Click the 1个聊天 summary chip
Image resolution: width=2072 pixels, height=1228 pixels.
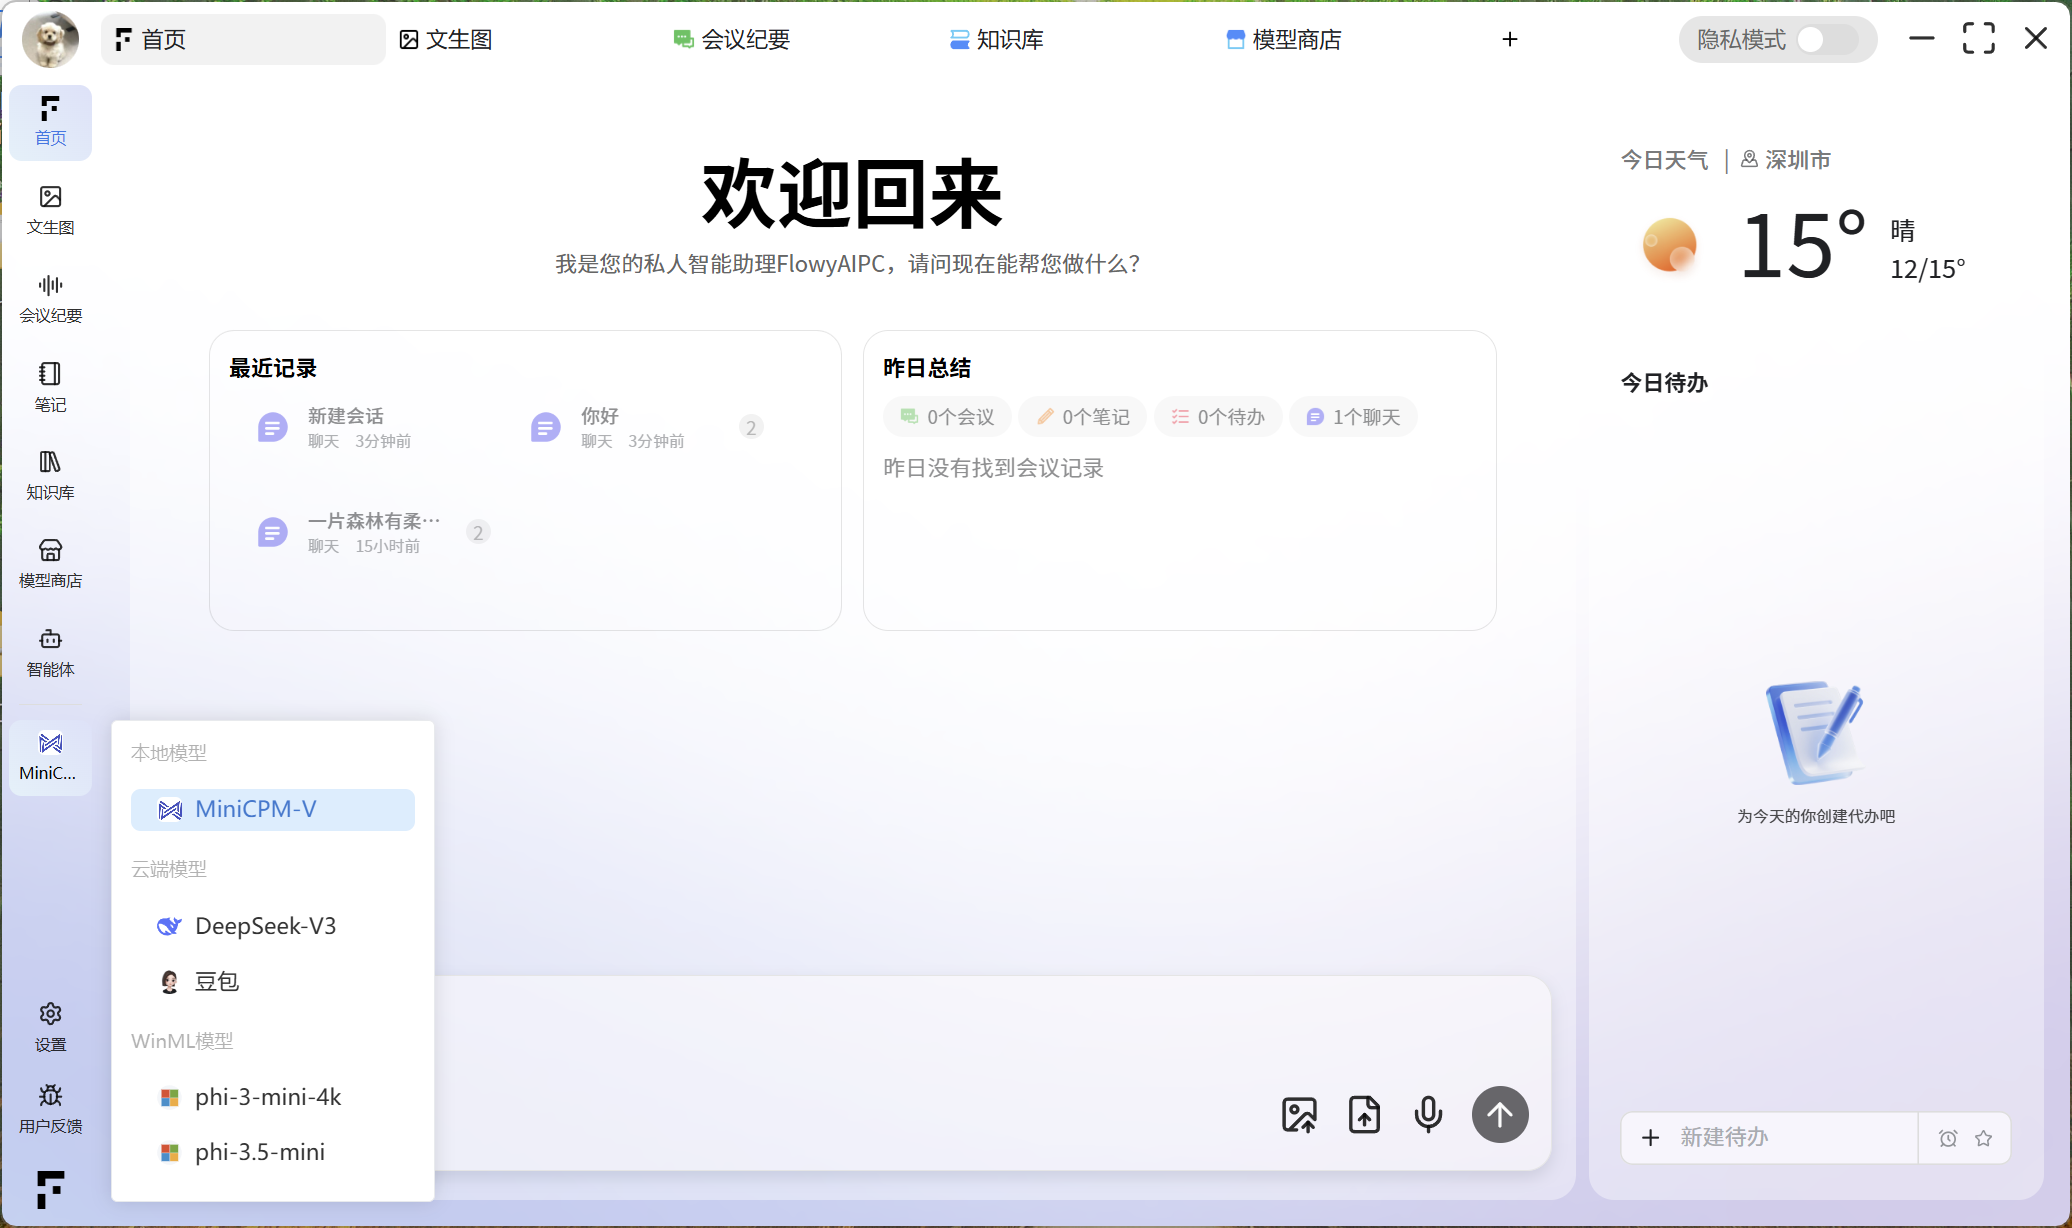pos(1353,417)
